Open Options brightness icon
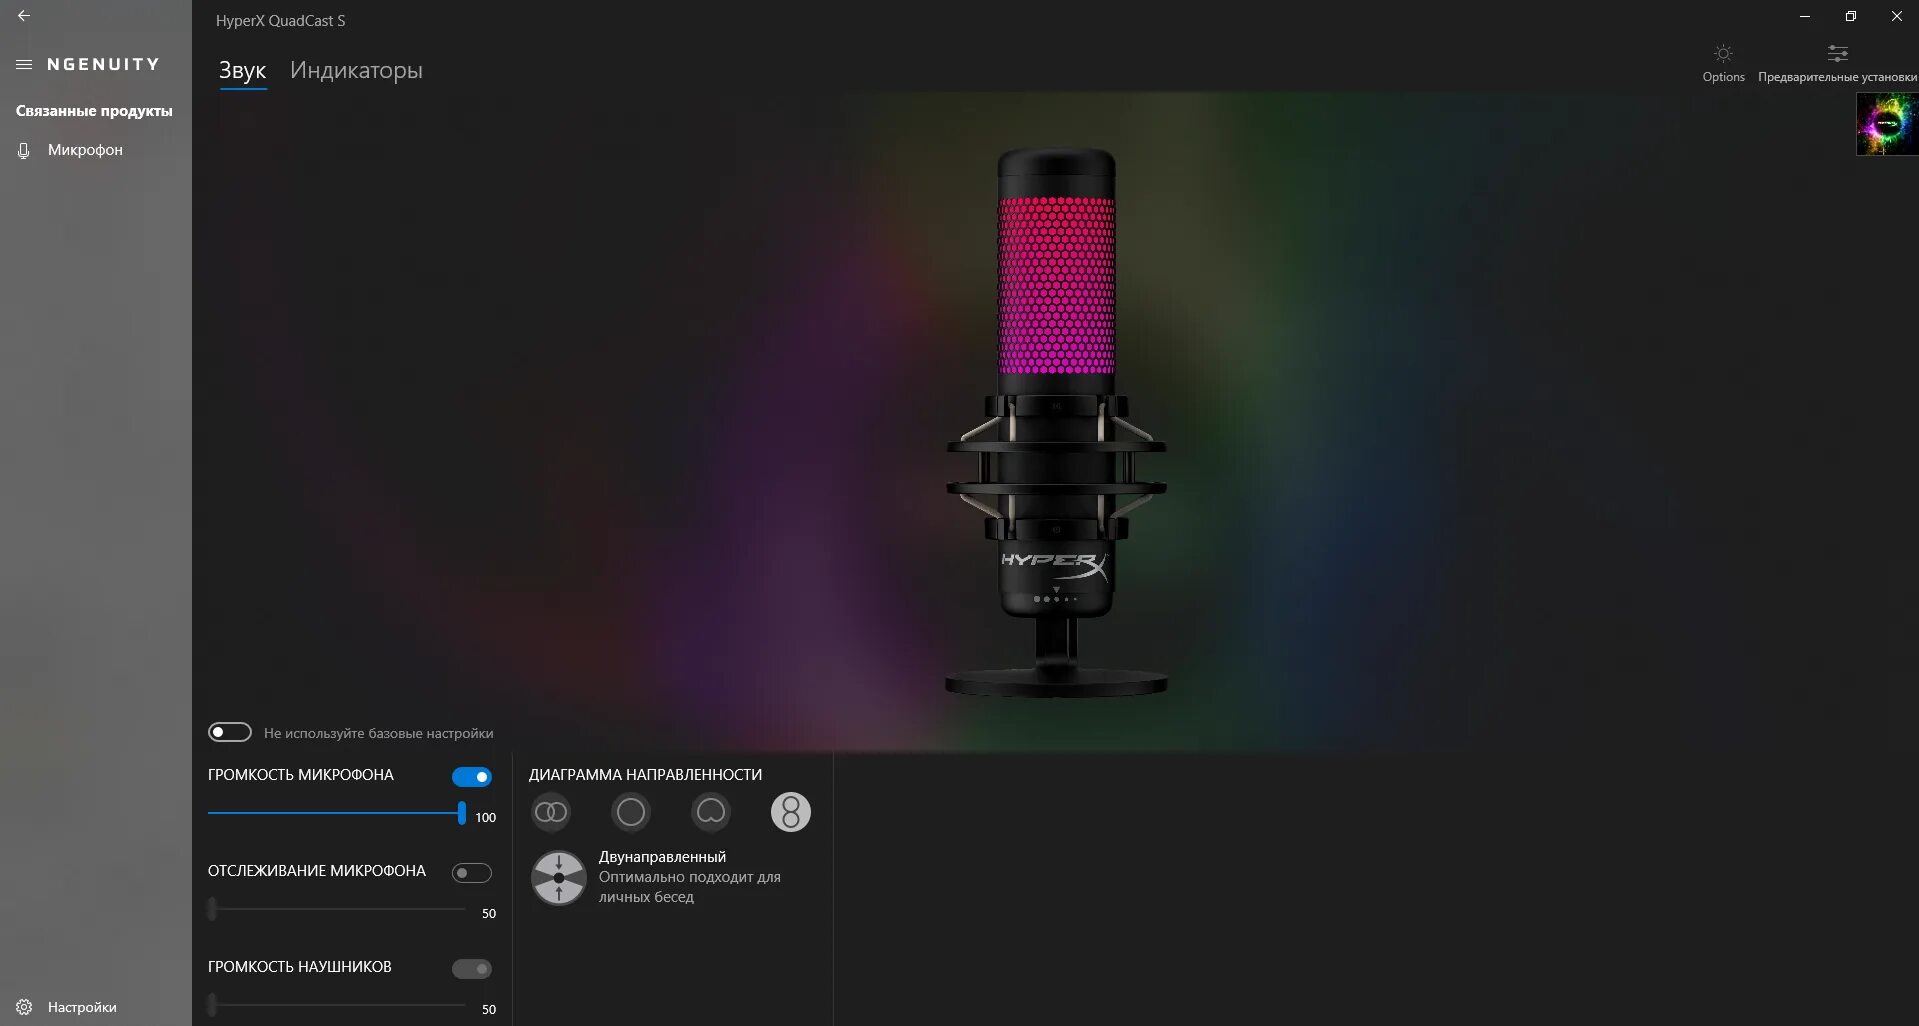 pyautogui.click(x=1723, y=53)
